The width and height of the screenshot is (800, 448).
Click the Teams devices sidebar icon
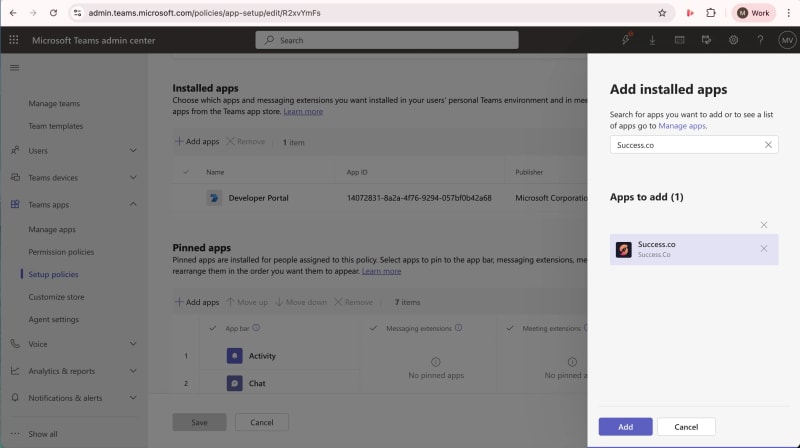click(x=15, y=177)
